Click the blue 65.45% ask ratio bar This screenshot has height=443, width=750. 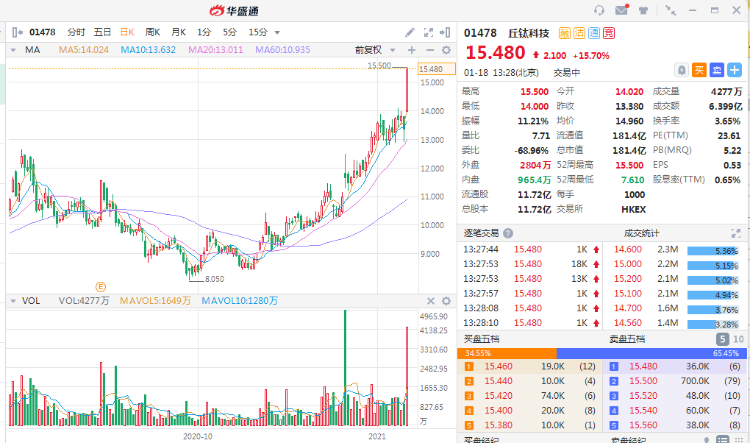pyautogui.click(x=651, y=353)
